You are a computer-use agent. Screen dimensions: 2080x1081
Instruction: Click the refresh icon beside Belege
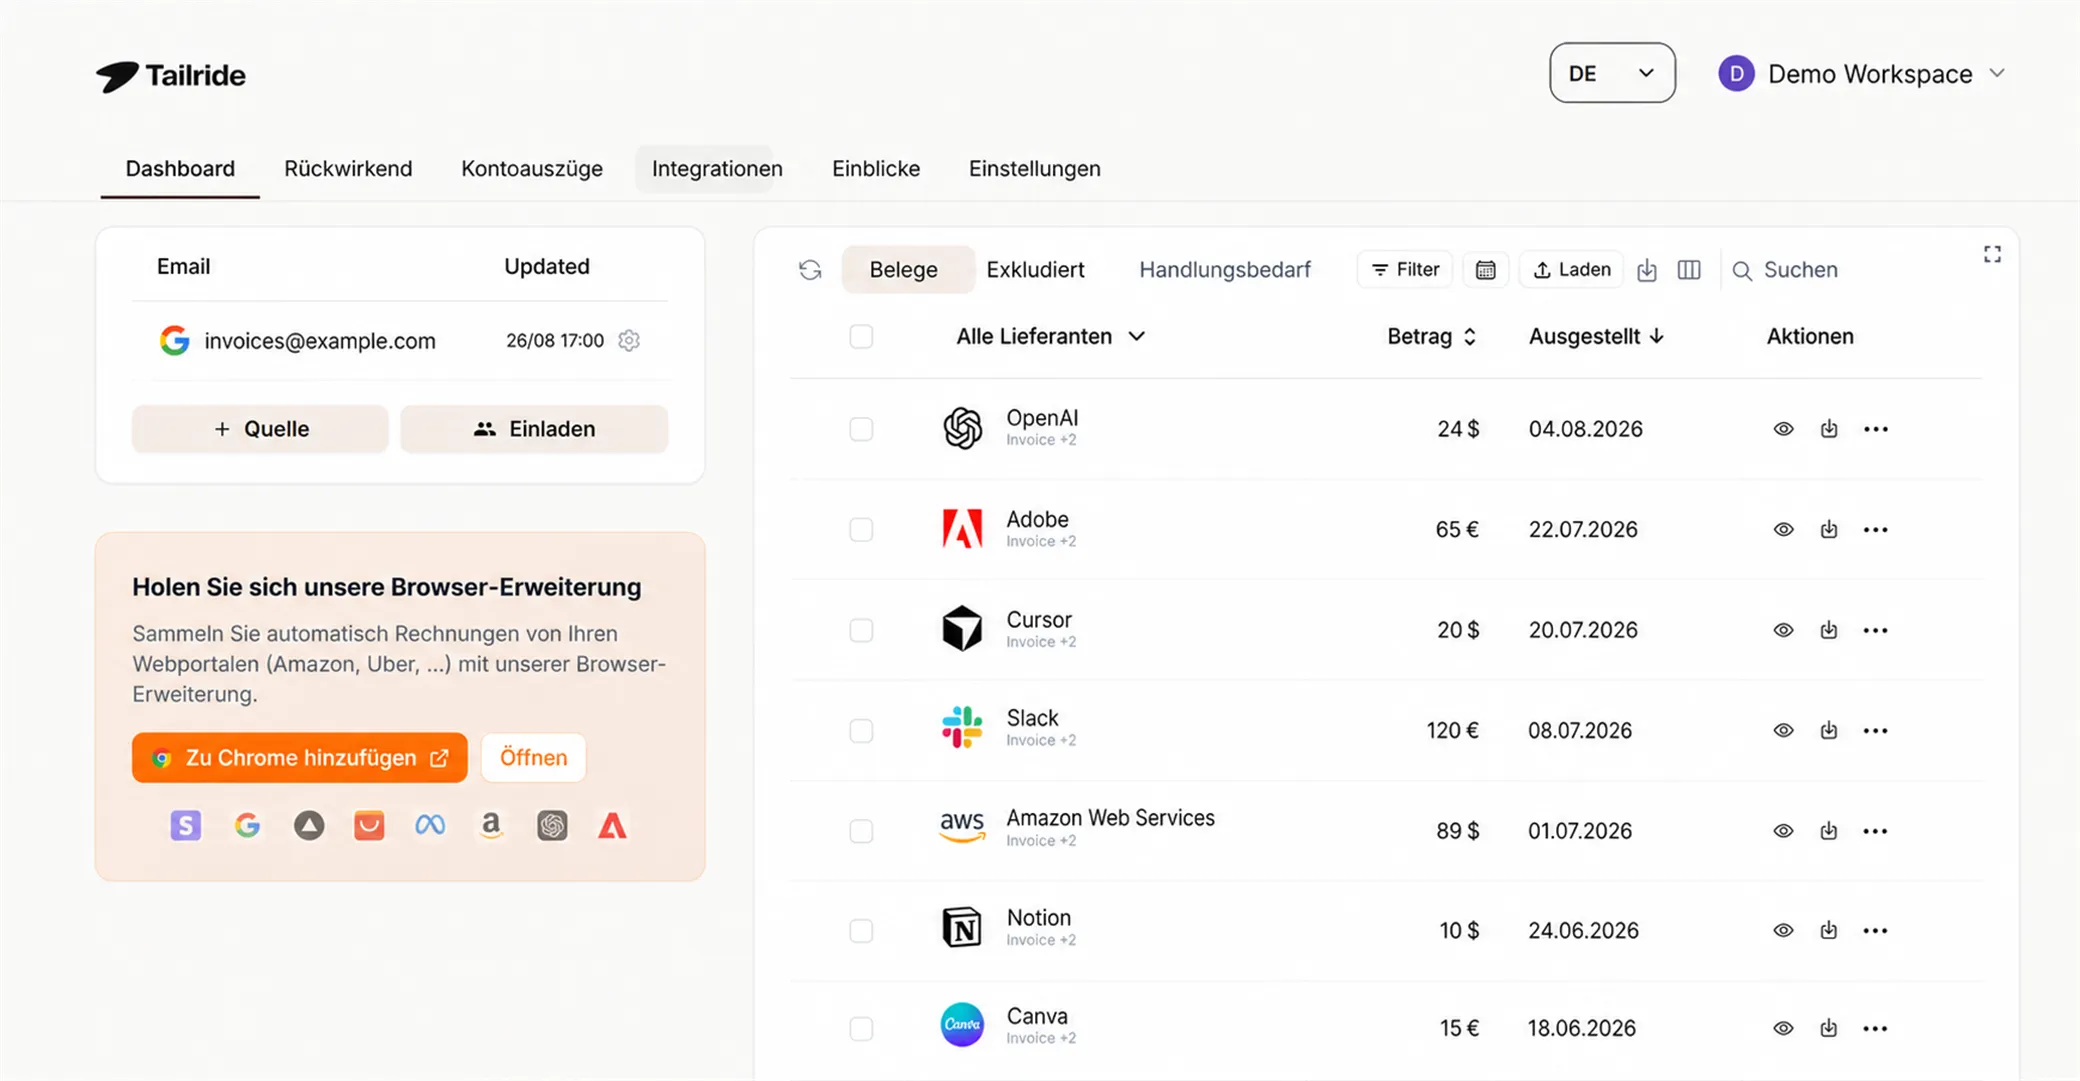click(810, 270)
